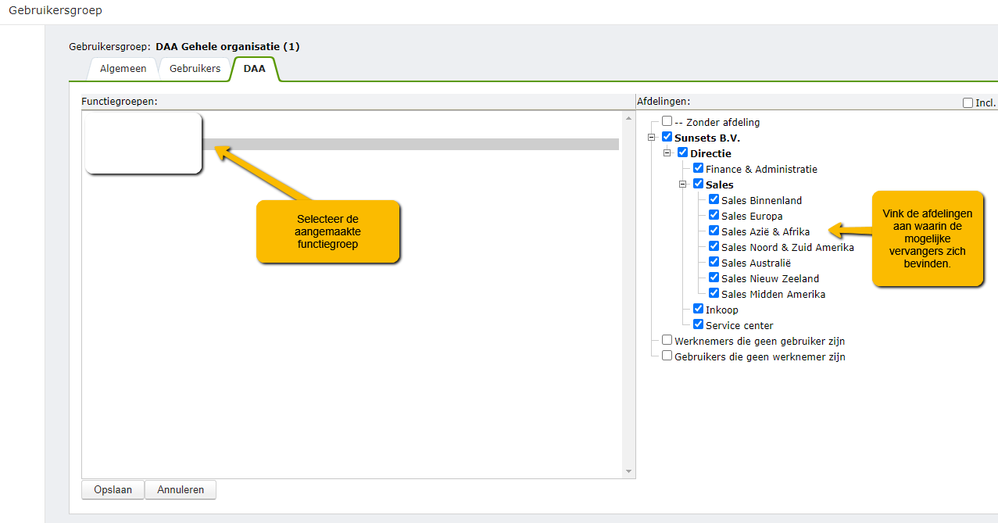Click the Directie label
The image size is (998, 523).
pos(710,154)
